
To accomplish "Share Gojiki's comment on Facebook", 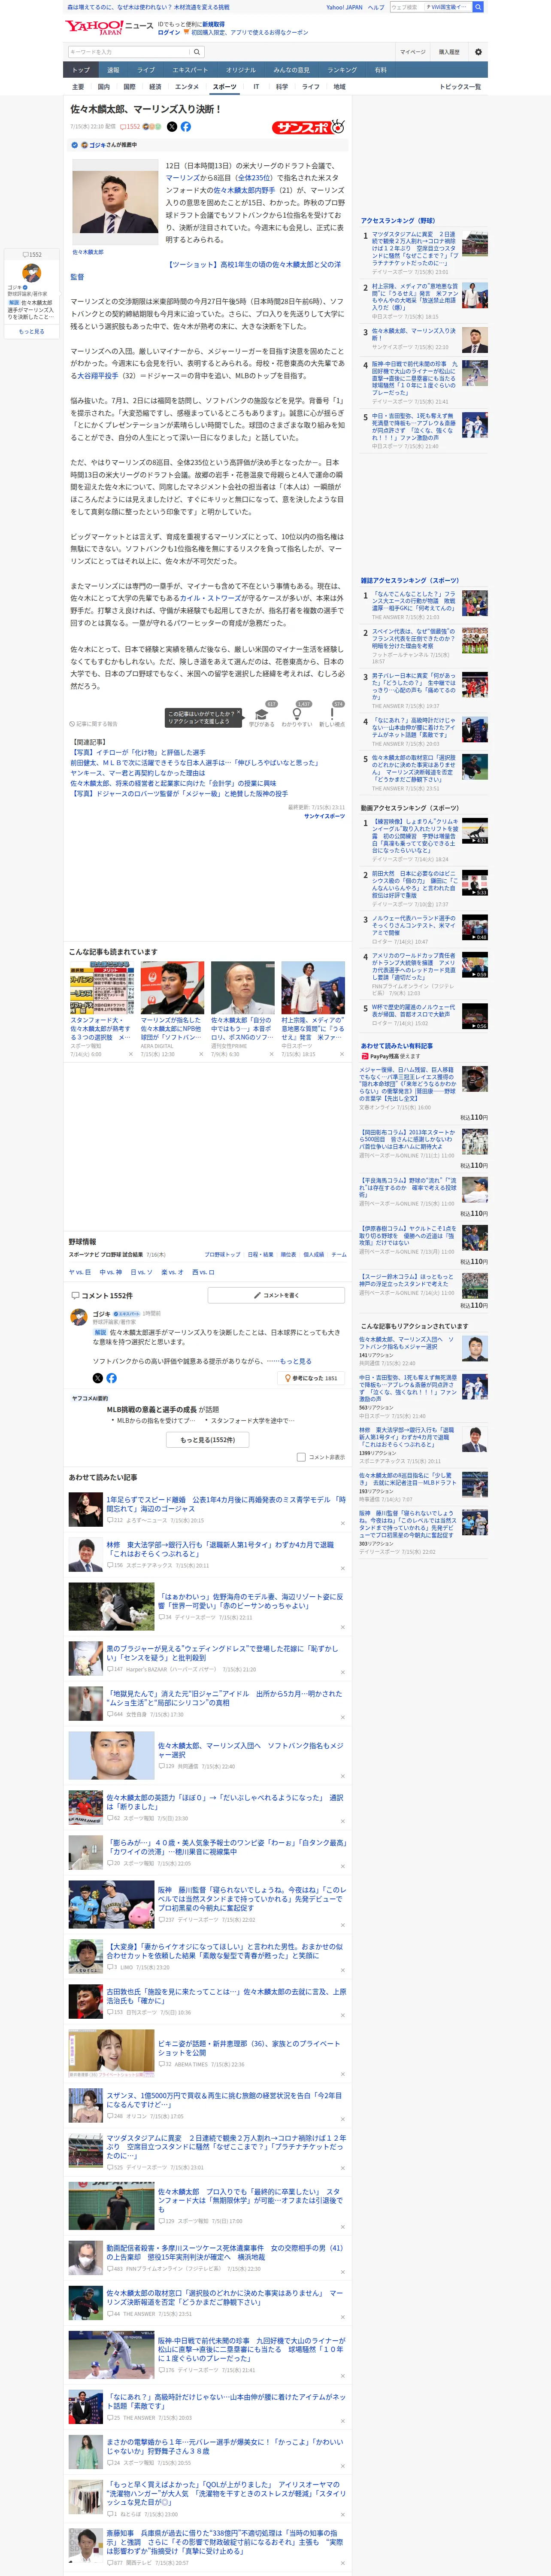I will 111,1378.
